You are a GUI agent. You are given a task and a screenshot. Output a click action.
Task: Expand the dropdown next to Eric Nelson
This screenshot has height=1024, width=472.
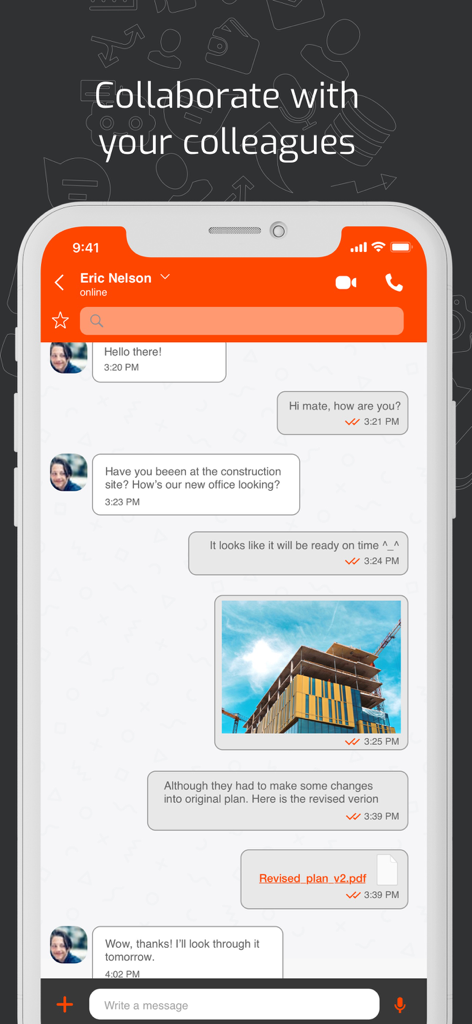[165, 277]
